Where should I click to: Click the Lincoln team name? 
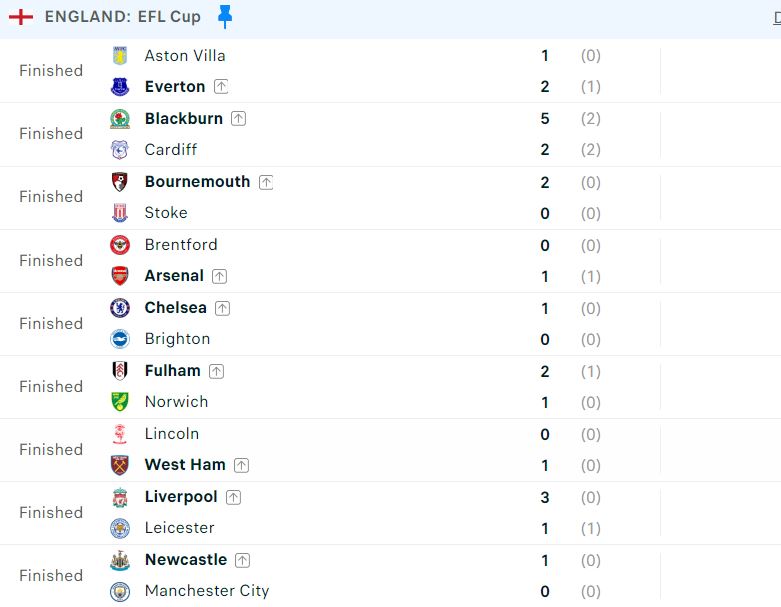(x=171, y=434)
